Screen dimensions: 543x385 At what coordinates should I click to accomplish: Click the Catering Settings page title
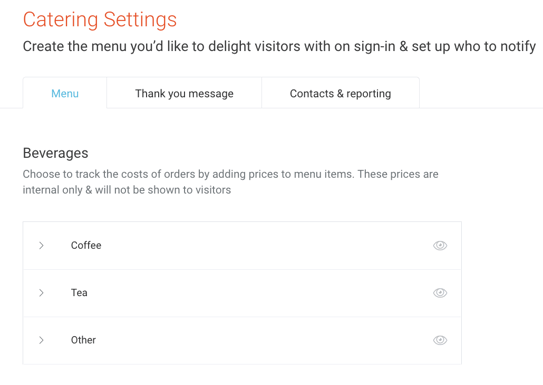coord(100,19)
